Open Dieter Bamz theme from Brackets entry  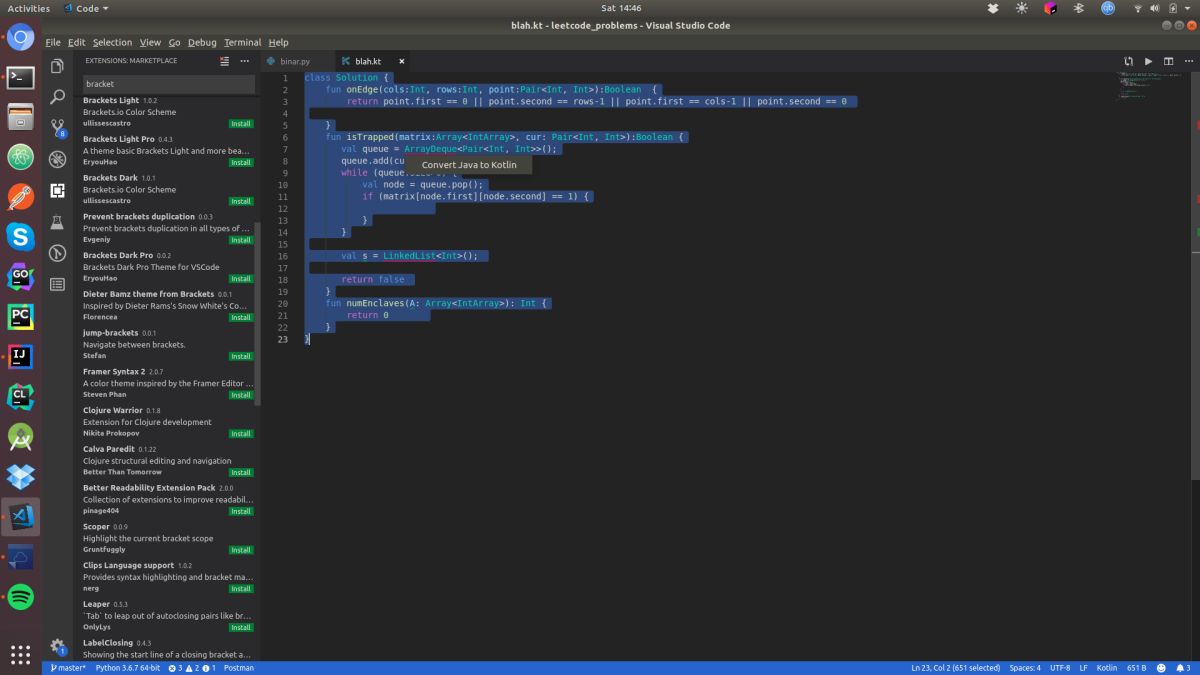(x=168, y=305)
